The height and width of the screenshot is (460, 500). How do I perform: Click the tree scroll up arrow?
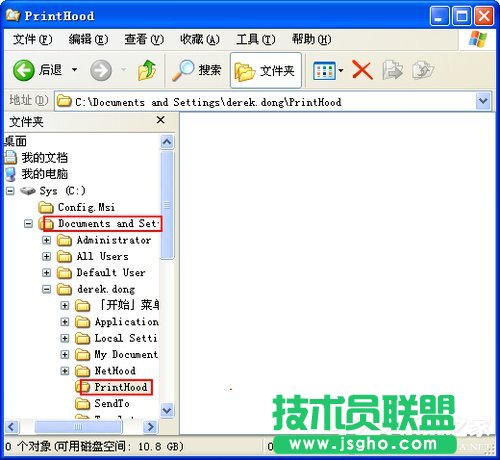[167, 142]
